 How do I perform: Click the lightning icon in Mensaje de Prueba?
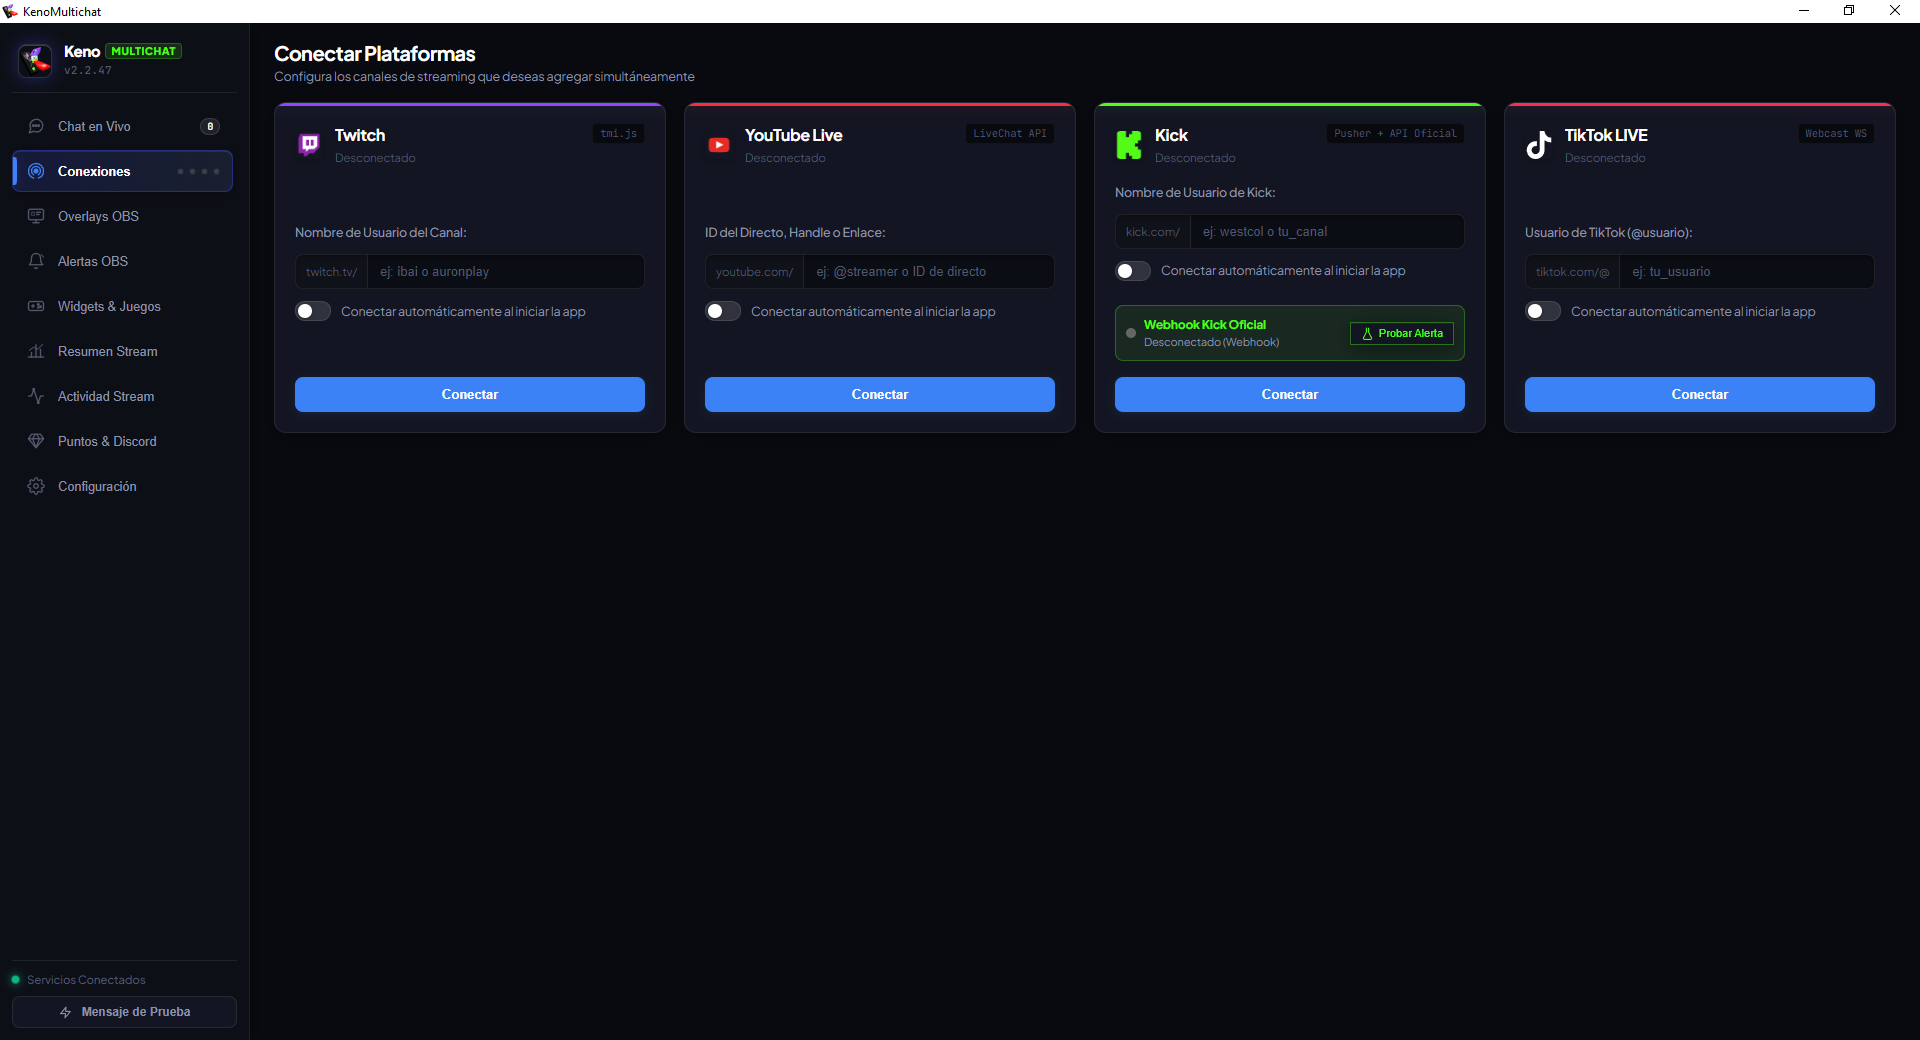tap(65, 1012)
